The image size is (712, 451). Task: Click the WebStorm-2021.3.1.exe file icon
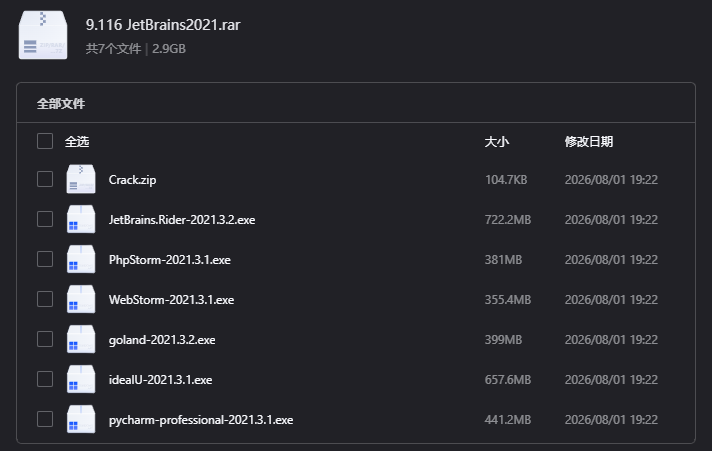[81, 299]
